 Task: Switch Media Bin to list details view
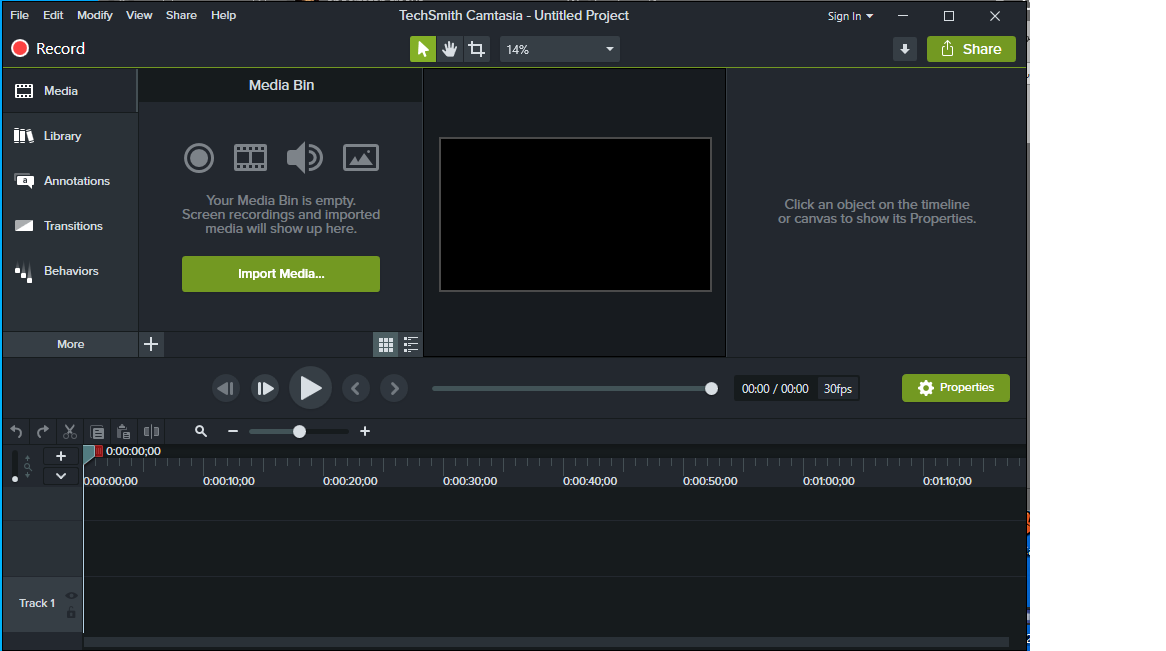(410, 344)
